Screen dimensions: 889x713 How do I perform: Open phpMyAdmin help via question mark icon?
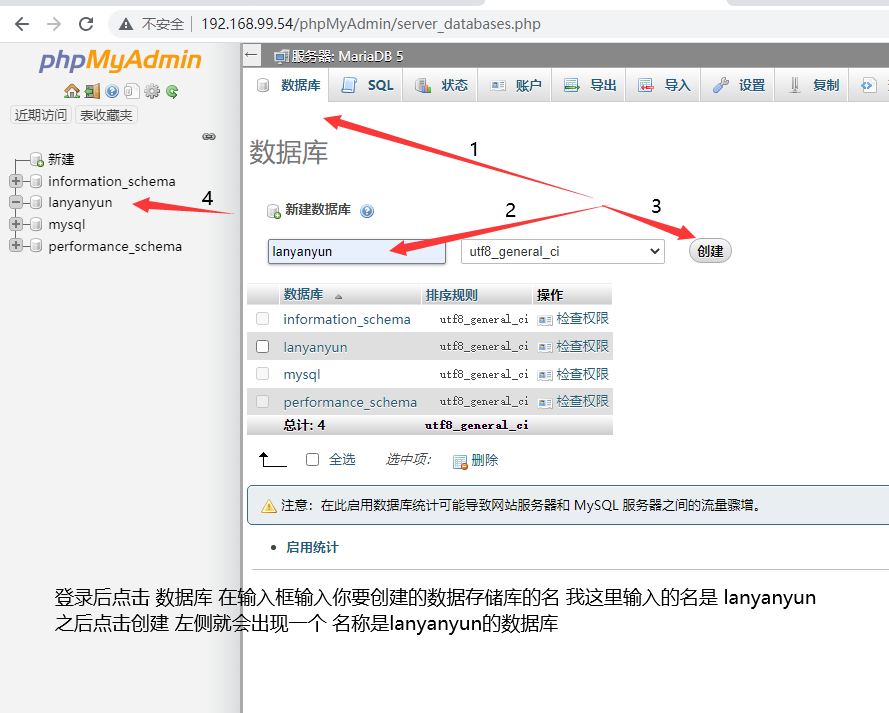point(110,92)
